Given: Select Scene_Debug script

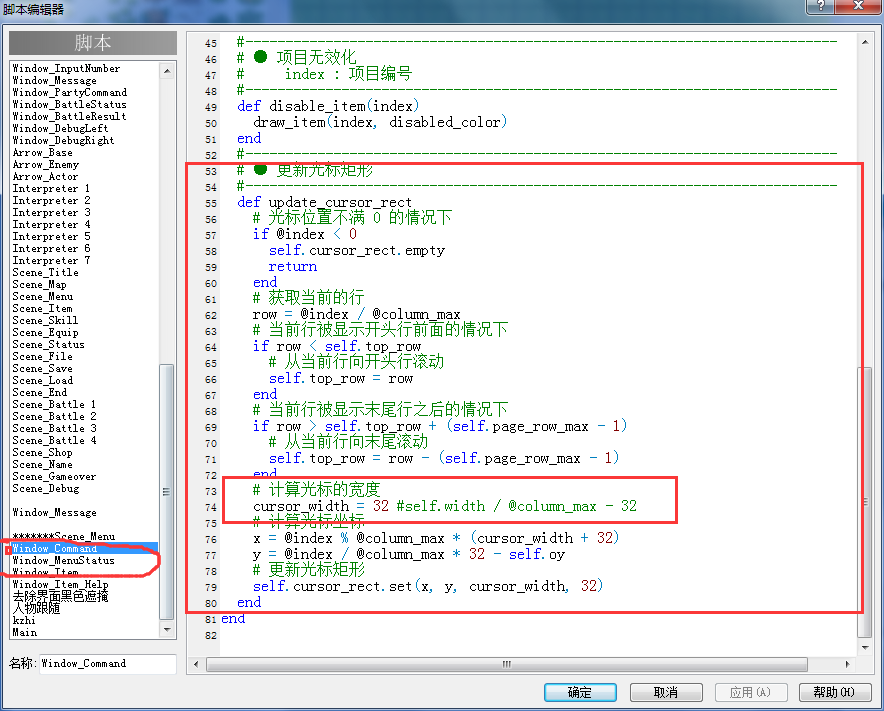Looking at the screenshot, I should [46, 488].
